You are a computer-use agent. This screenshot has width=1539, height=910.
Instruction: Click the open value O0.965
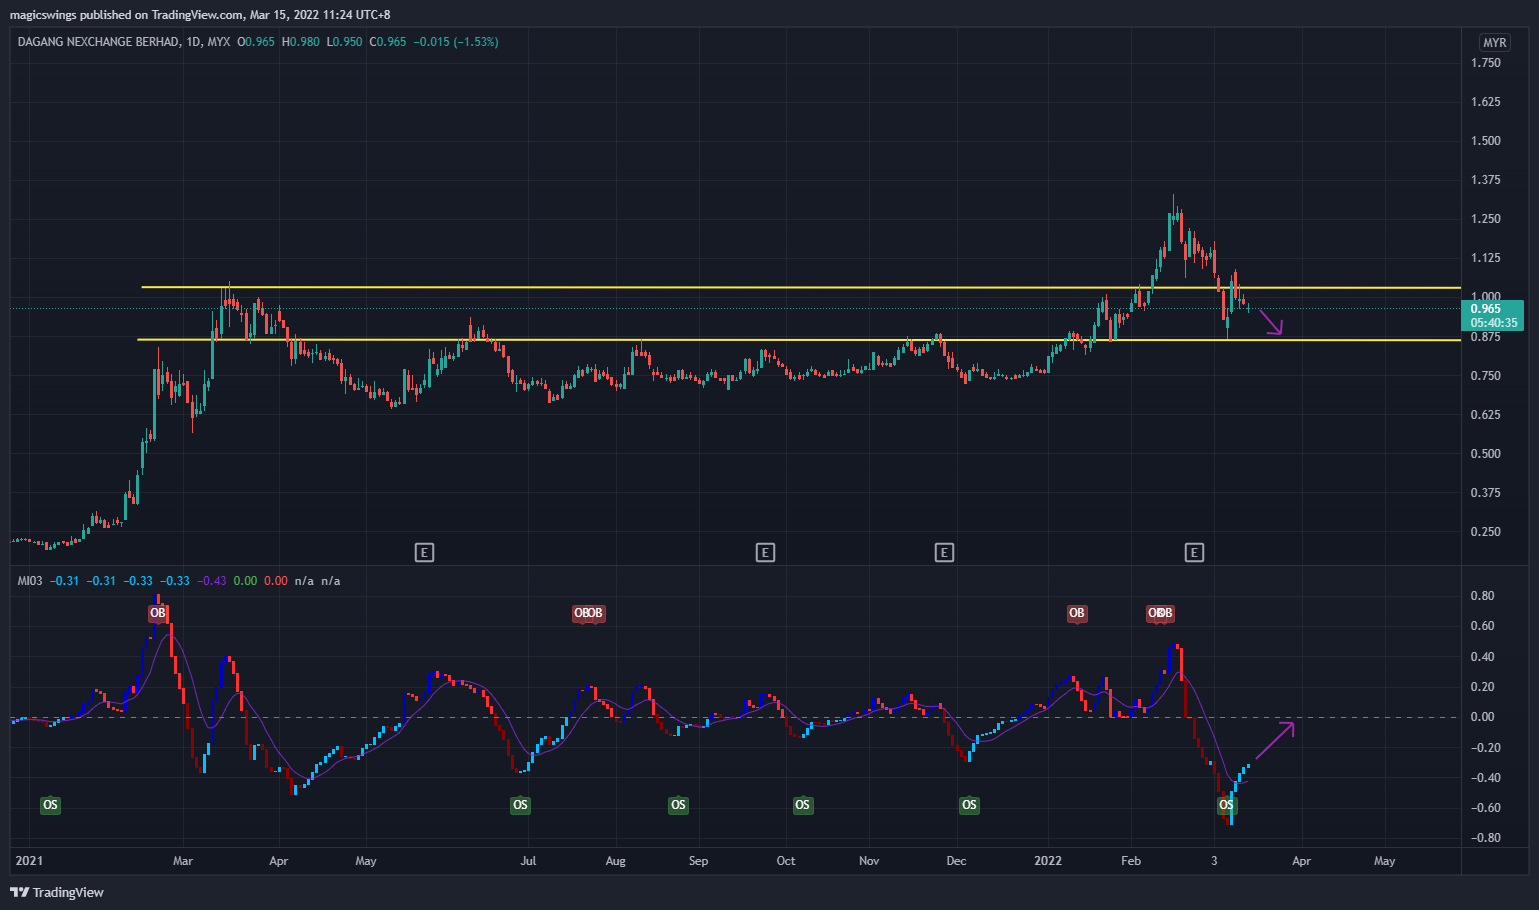[256, 42]
